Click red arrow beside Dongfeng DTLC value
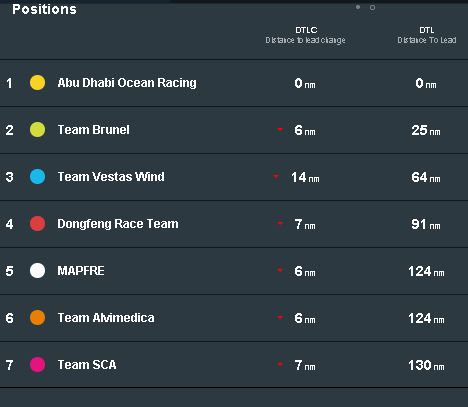Screen dimensions: 468x407 [x=280, y=223]
